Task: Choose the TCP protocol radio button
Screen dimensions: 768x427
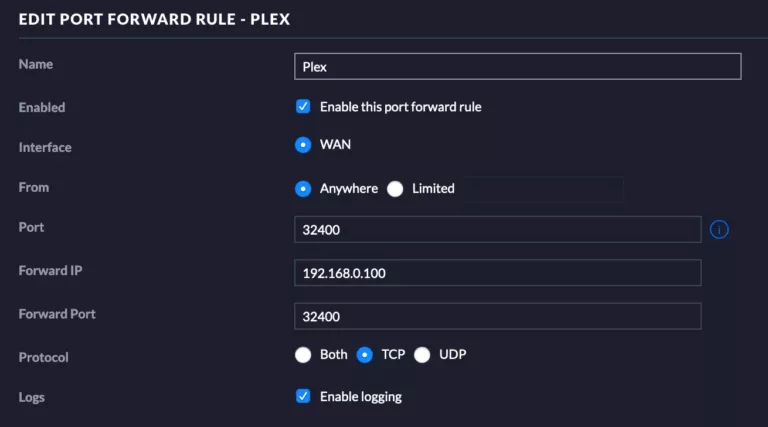Action: point(365,354)
